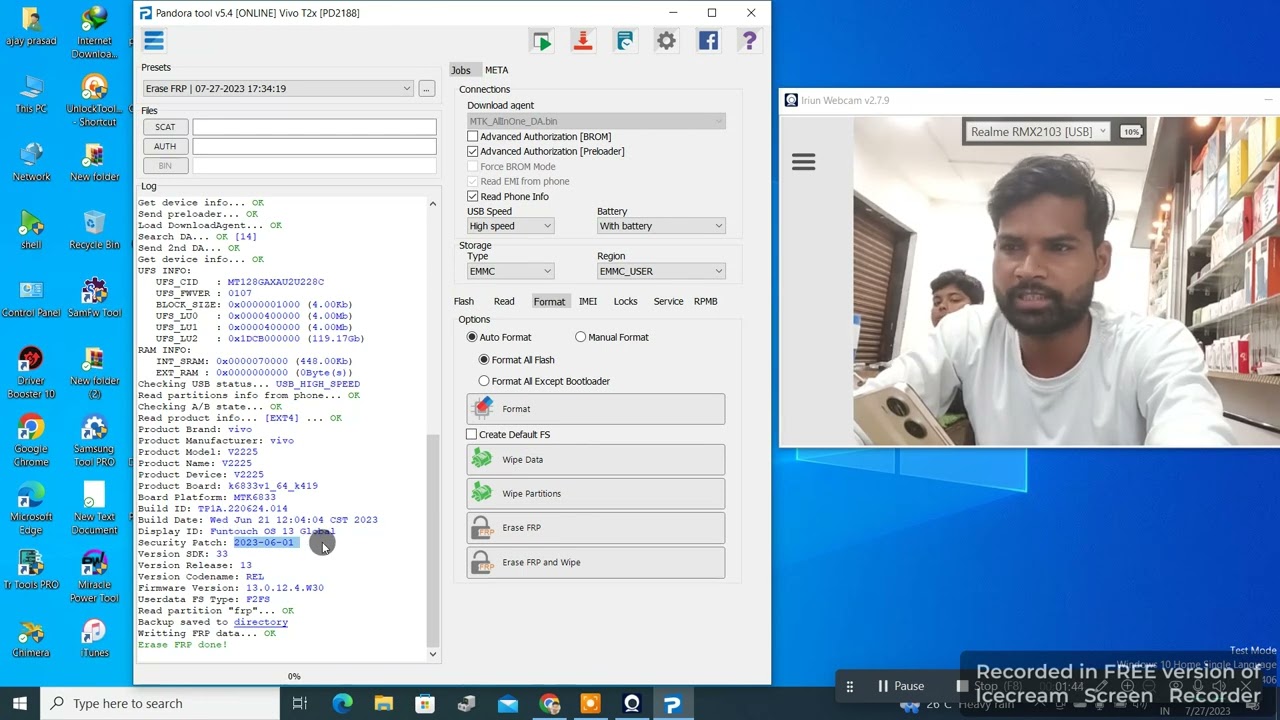Click Wipe Data button
Viewport: 1280px width, 720px height.
coord(595,460)
